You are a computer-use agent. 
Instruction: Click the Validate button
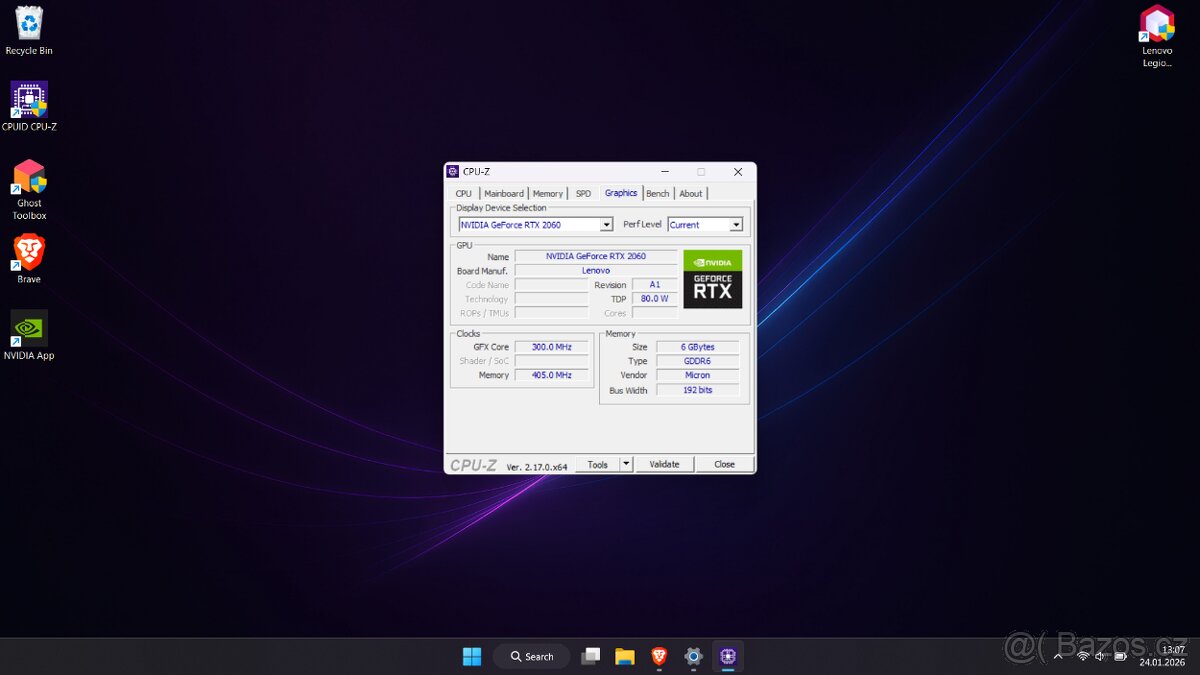pyautogui.click(x=664, y=464)
